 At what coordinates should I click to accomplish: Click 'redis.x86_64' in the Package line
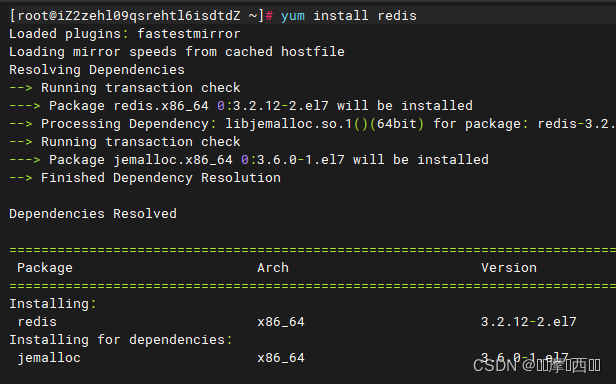tap(161, 106)
